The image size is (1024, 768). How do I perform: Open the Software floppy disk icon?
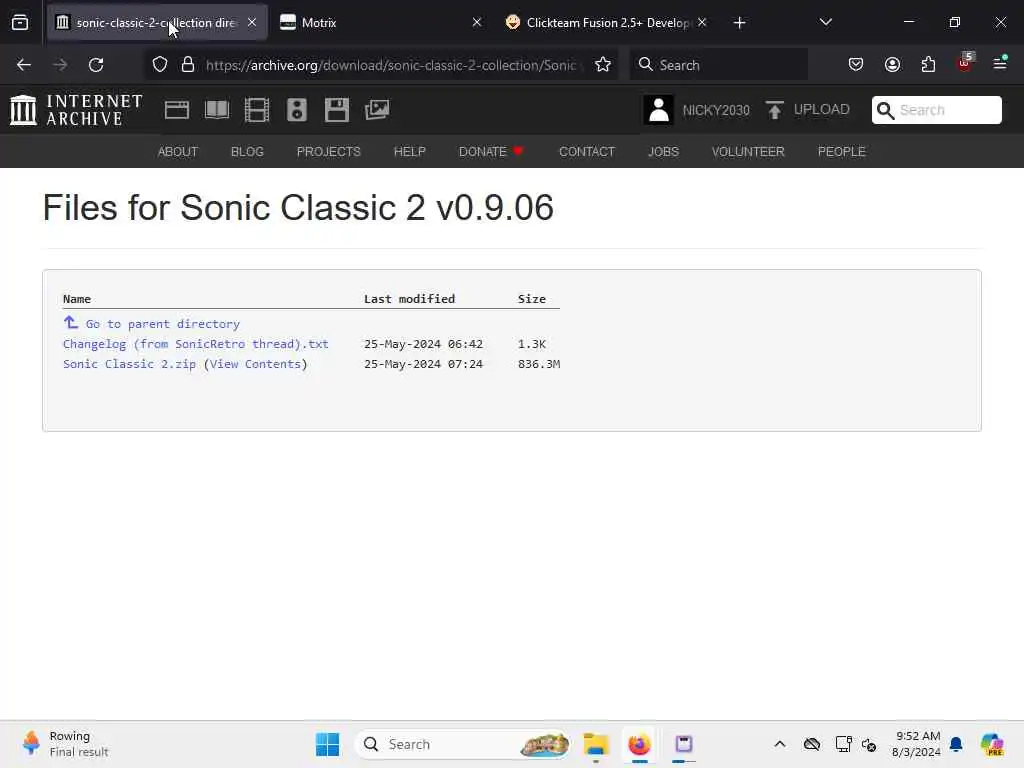click(336, 110)
